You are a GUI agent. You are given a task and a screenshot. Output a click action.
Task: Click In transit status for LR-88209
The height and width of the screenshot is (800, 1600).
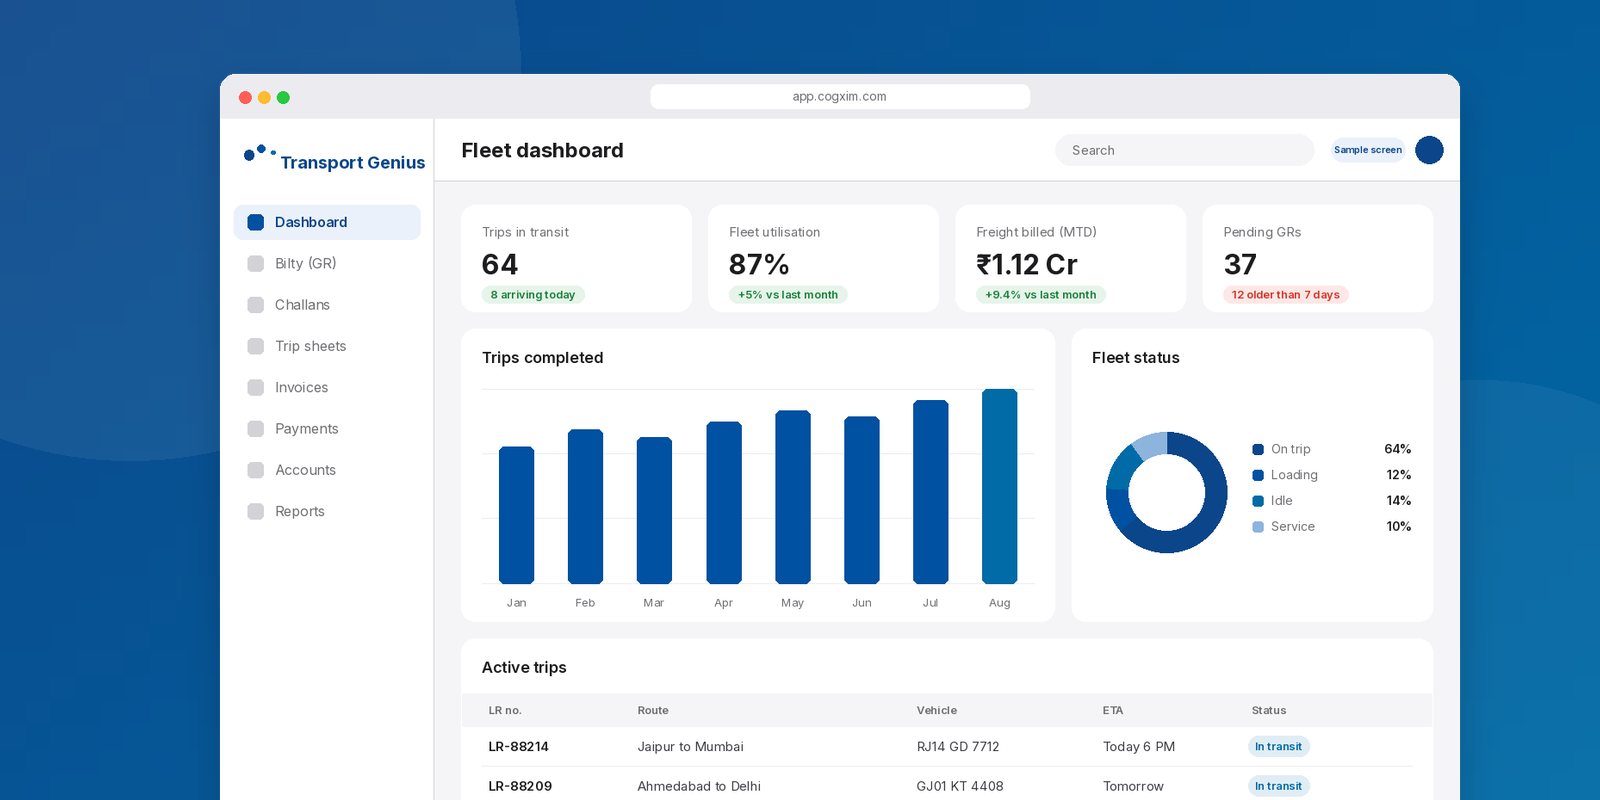pyautogui.click(x=1279, y=786)
